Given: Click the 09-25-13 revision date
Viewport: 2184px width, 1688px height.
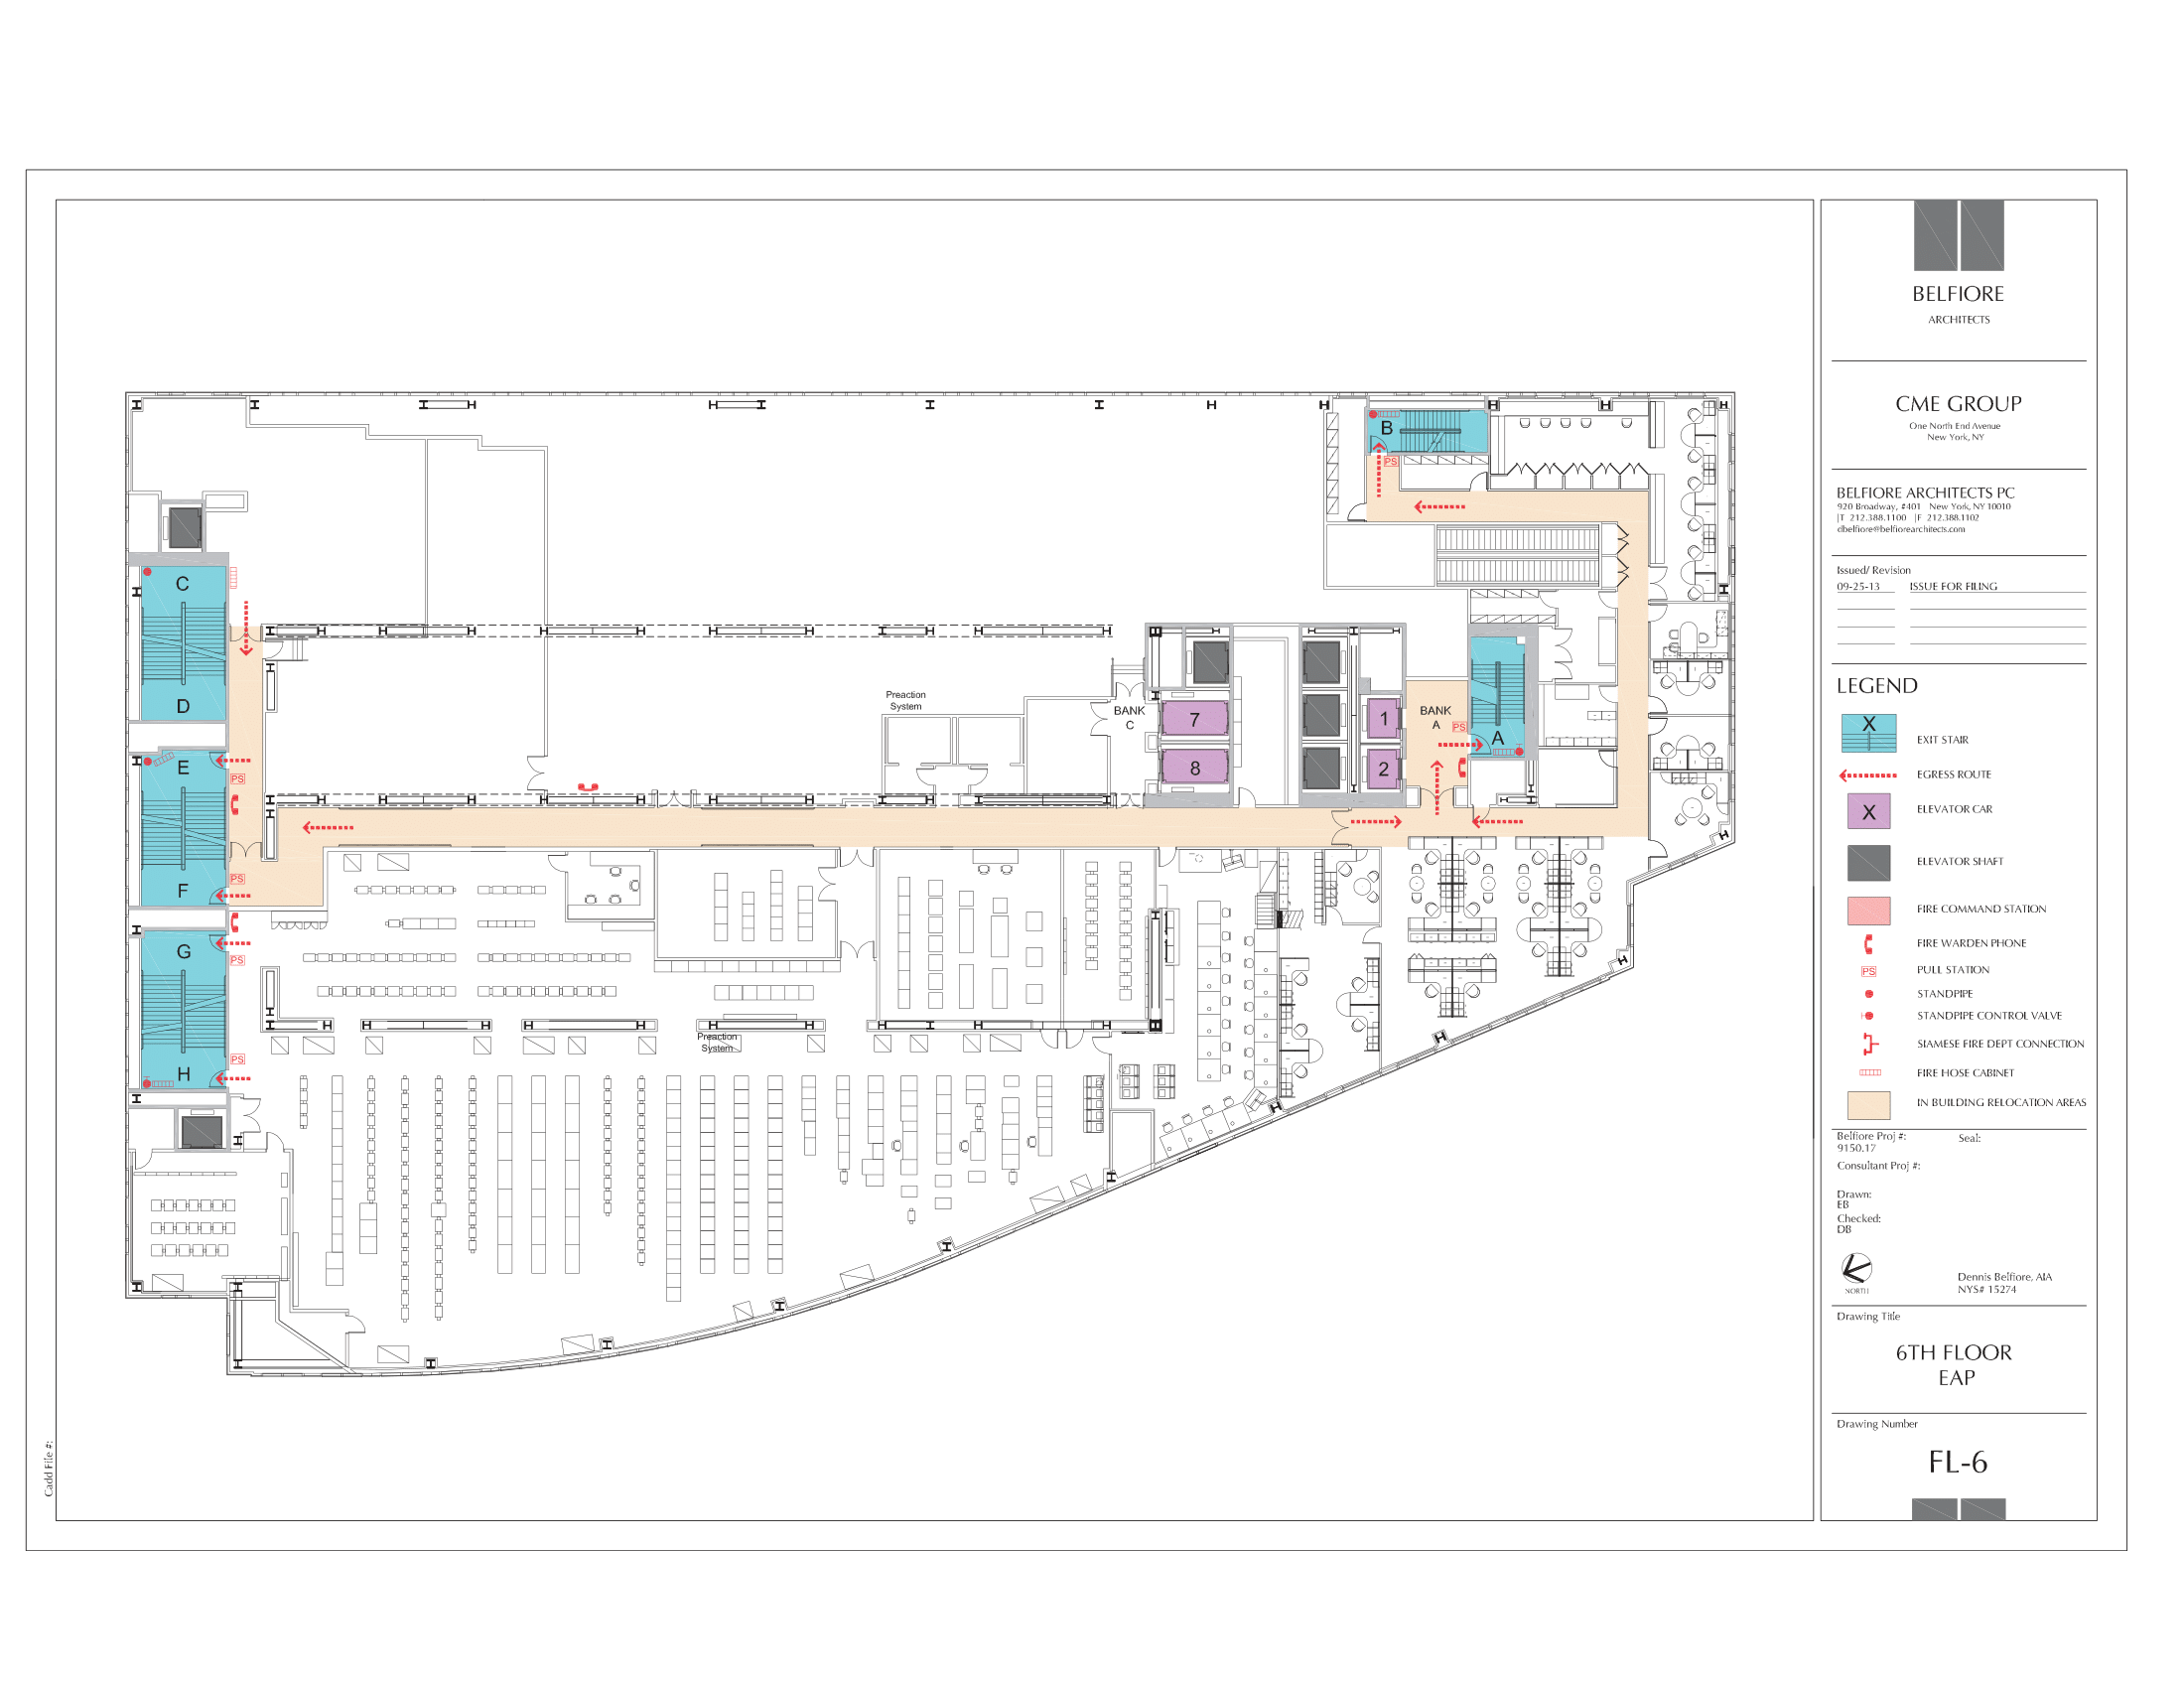Looking at the screenshot, I should pyautogui.click(x=1858, y=587).
